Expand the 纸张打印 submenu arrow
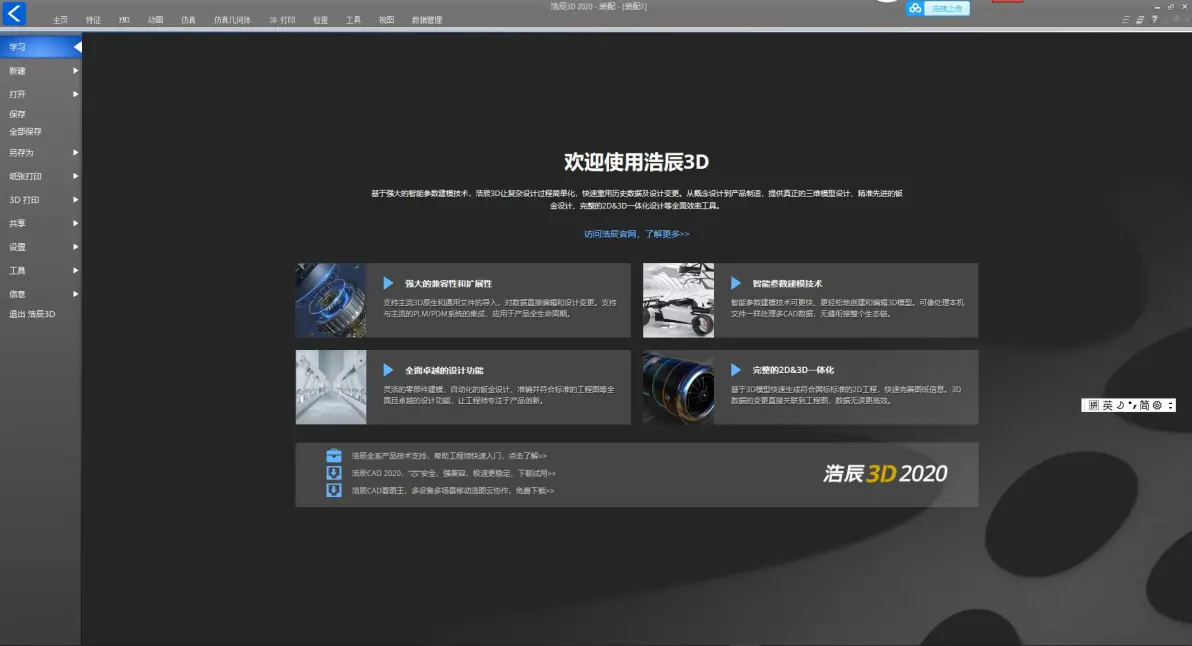This screenshot has width=1192, height=646. click(x=75, y=176)
